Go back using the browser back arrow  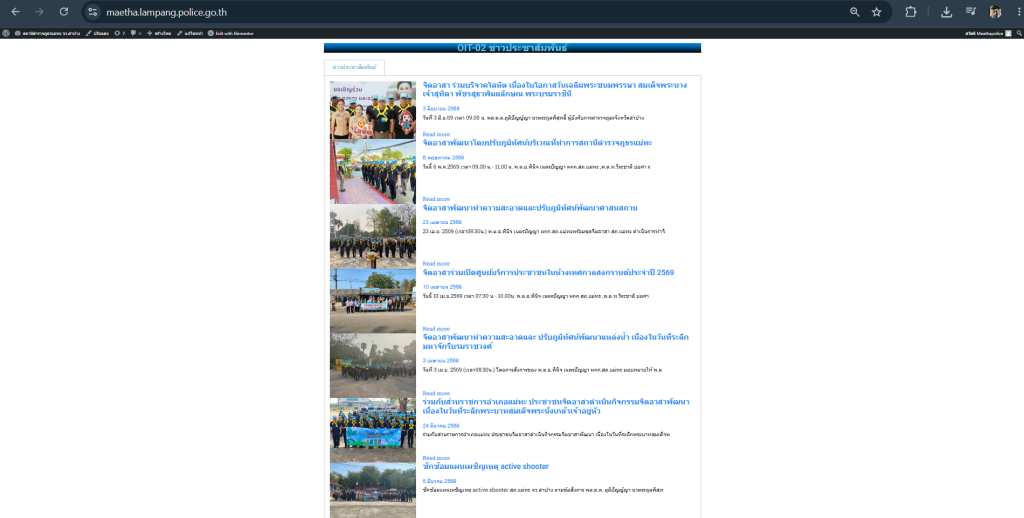coord(15,12)
